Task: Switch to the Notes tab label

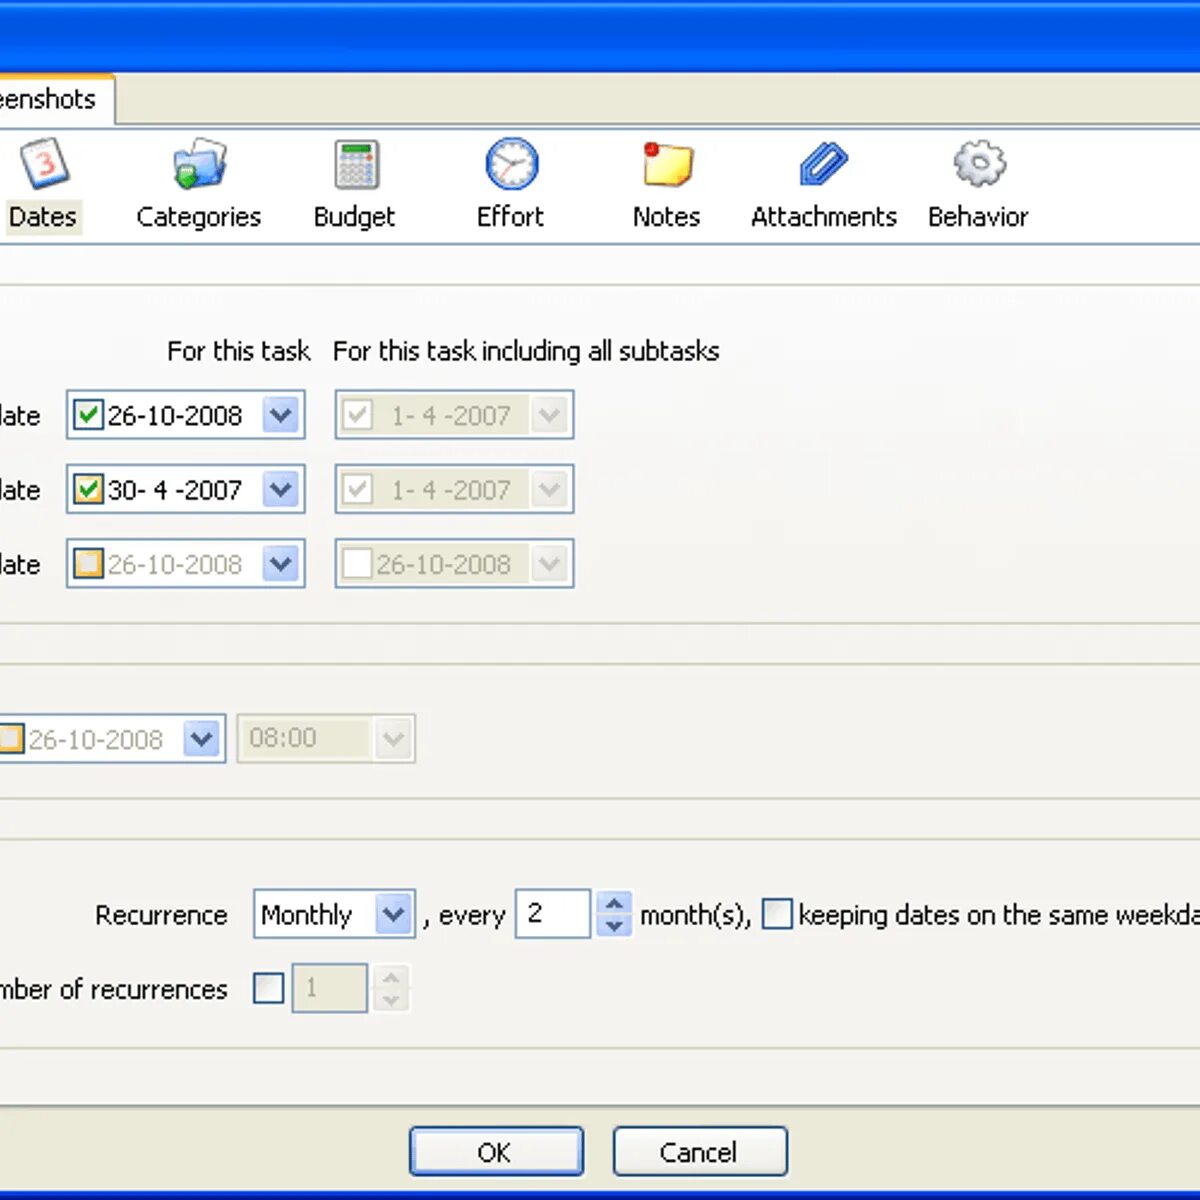Action: coord(666,217)
